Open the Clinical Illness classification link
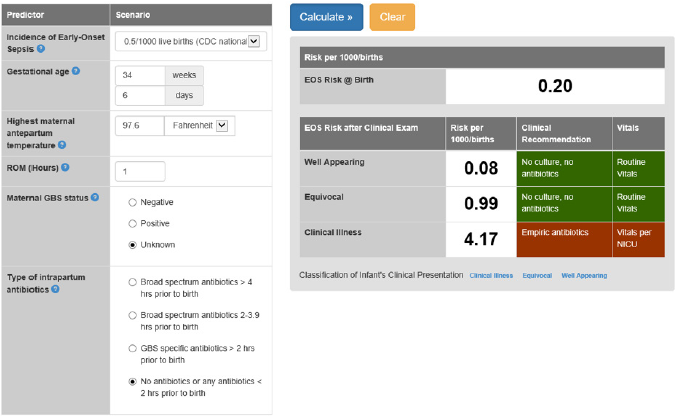676x418 pixels. [x=491, y=275]
